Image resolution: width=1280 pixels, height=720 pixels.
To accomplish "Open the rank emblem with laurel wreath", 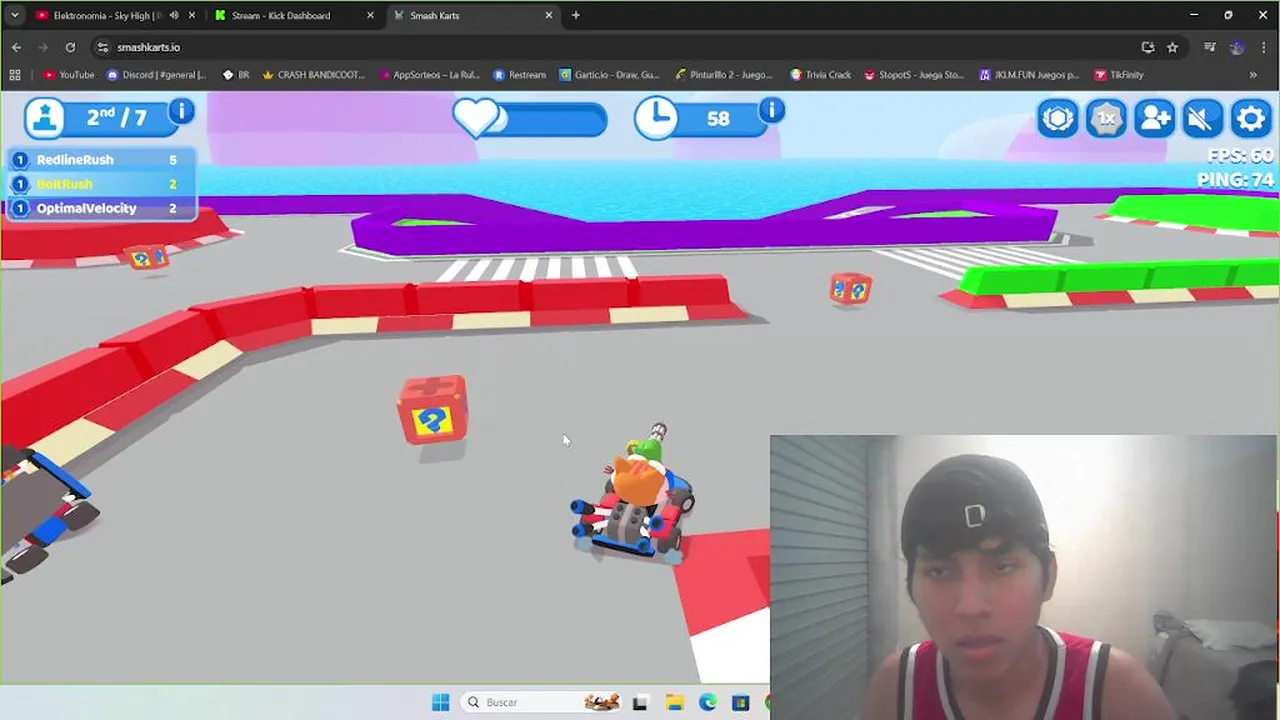I will (x=1058, y=119).
